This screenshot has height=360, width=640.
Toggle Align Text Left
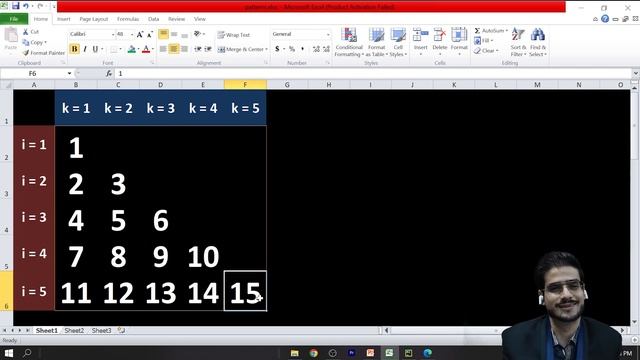(163, 49)
